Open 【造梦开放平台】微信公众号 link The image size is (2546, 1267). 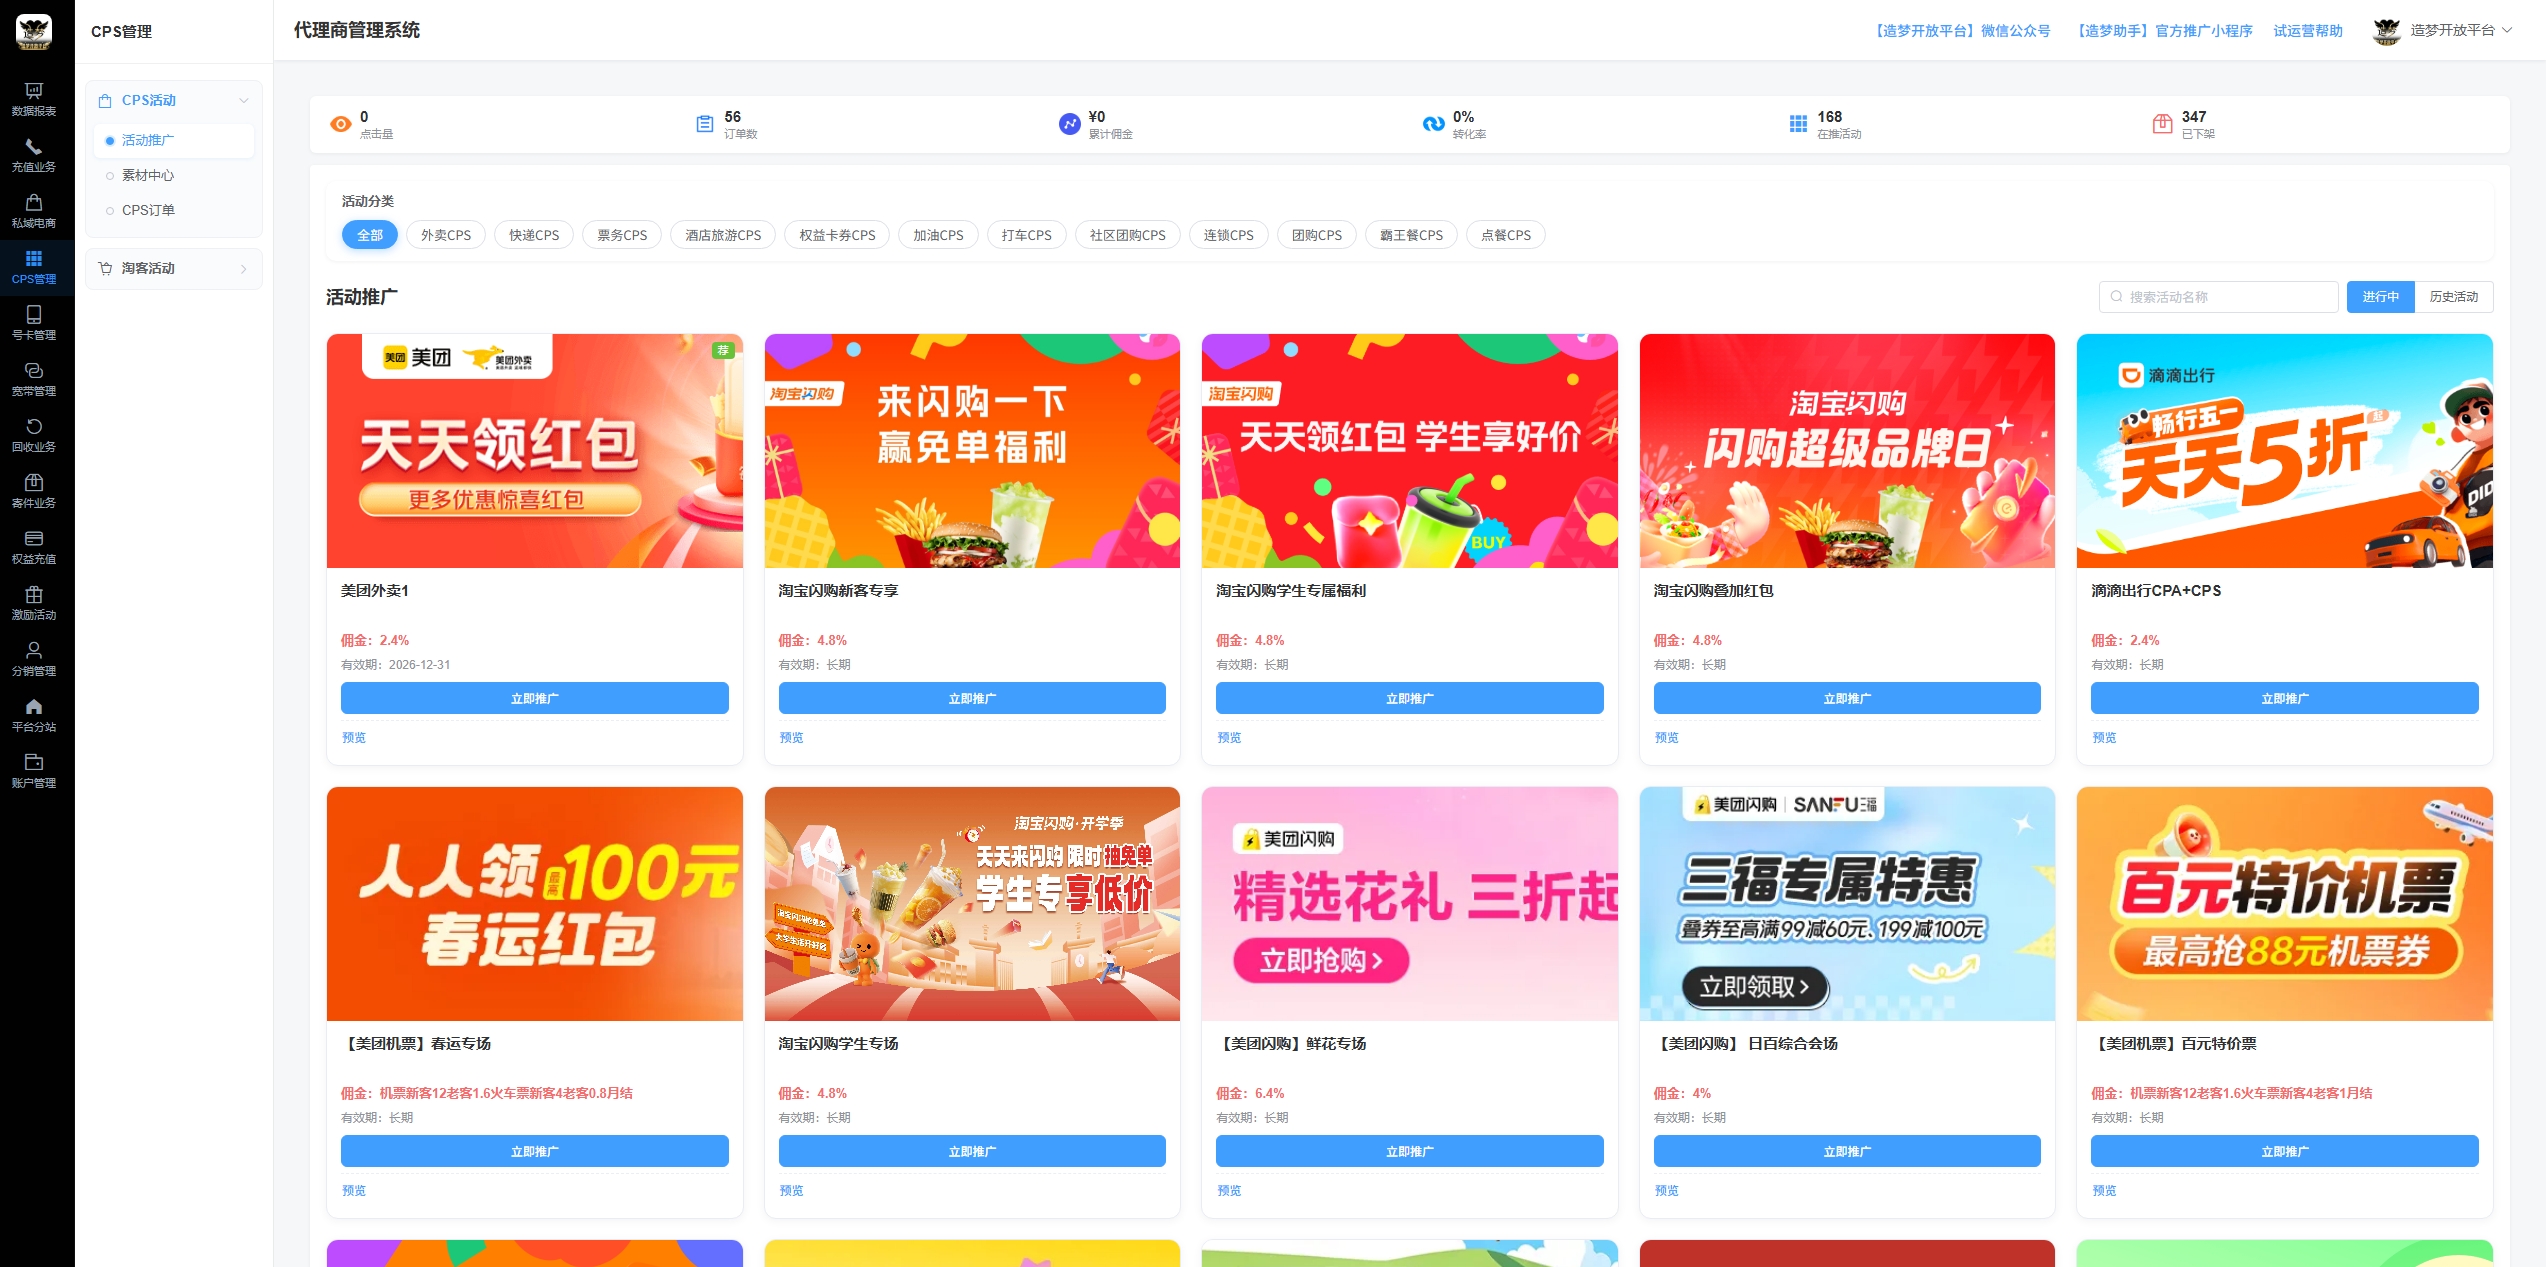point(1961,31)
